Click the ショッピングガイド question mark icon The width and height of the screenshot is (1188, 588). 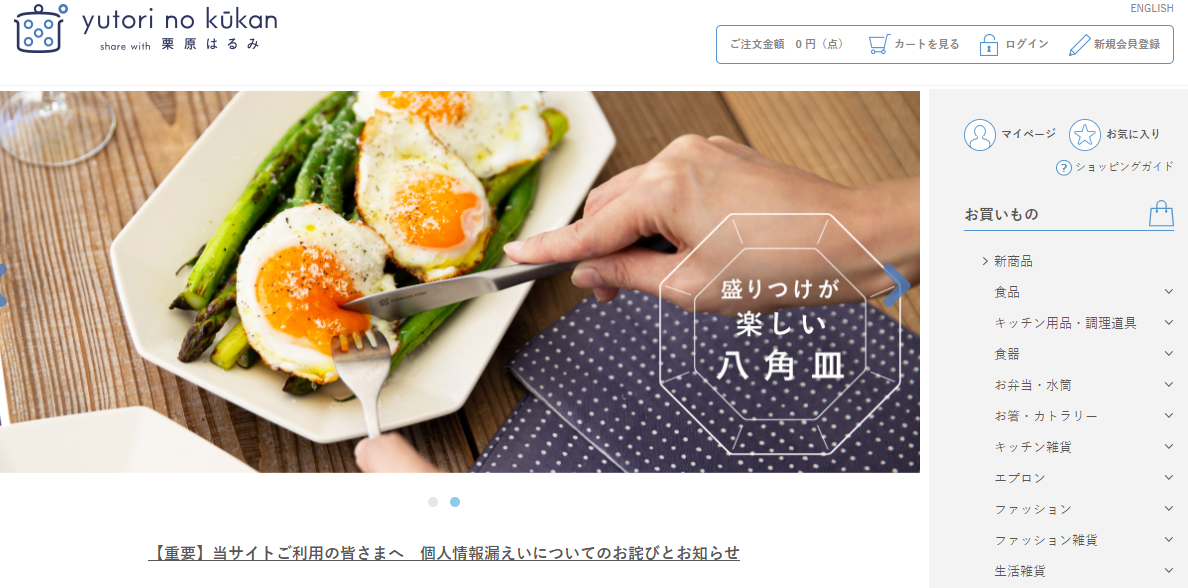[1064, 167]
